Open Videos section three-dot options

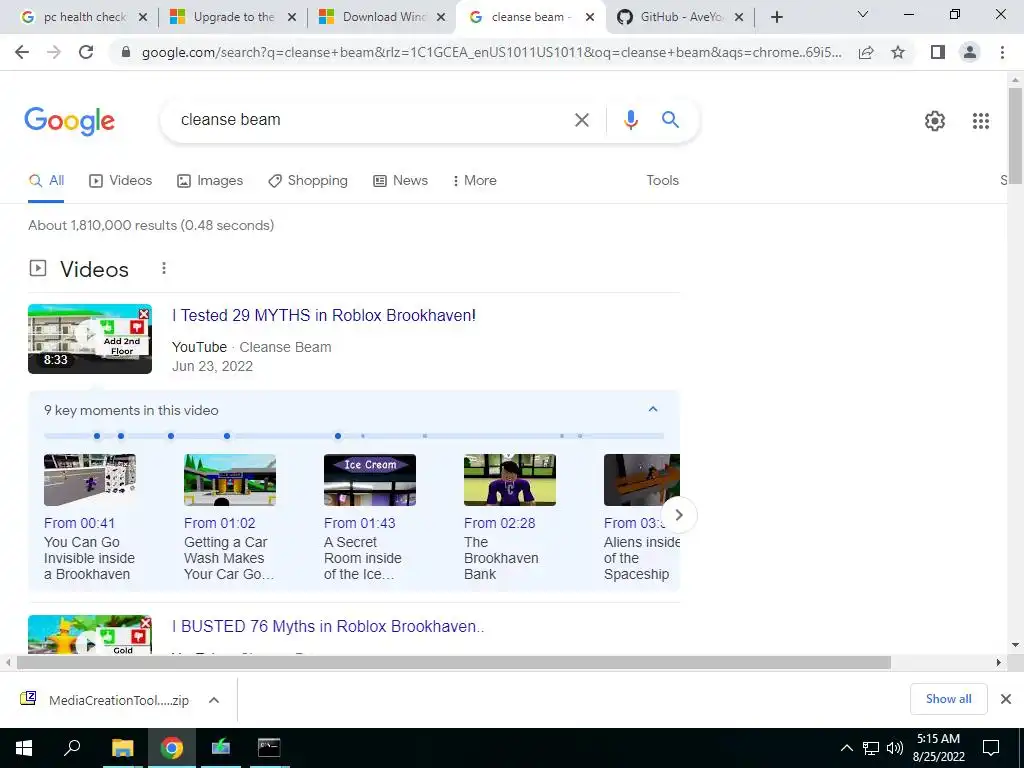point(164,268)
